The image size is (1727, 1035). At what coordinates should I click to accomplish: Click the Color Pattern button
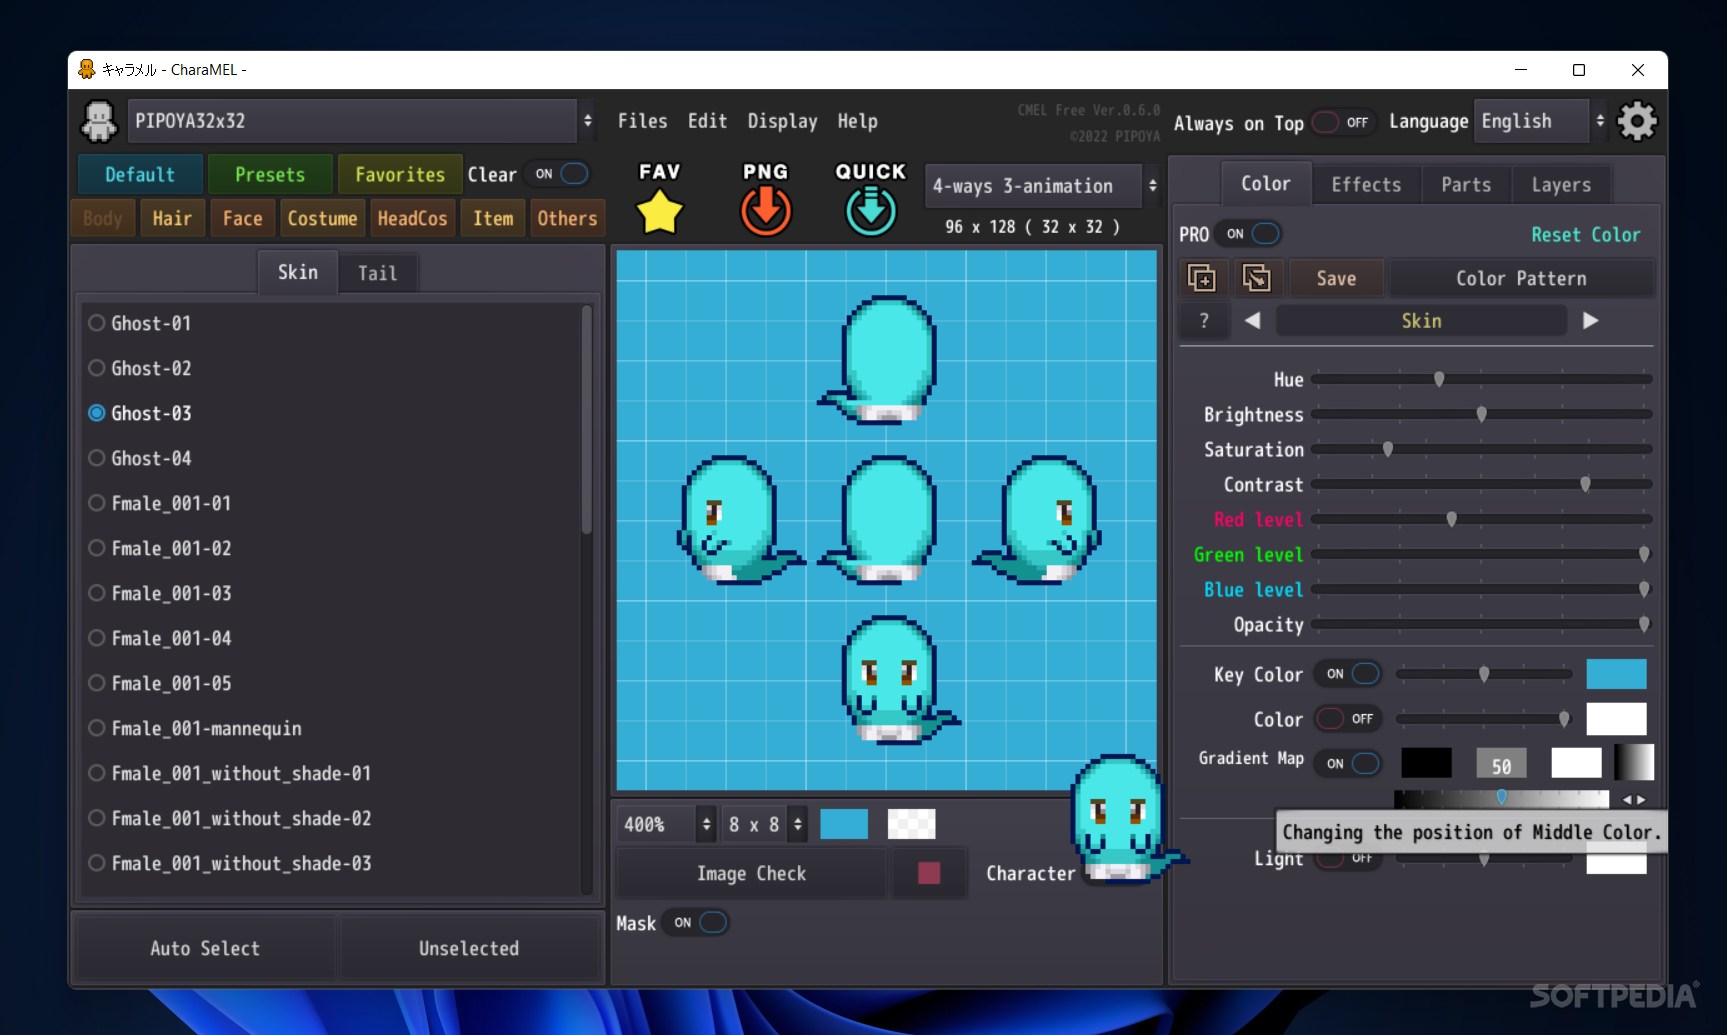click(x=1521, y=278)
